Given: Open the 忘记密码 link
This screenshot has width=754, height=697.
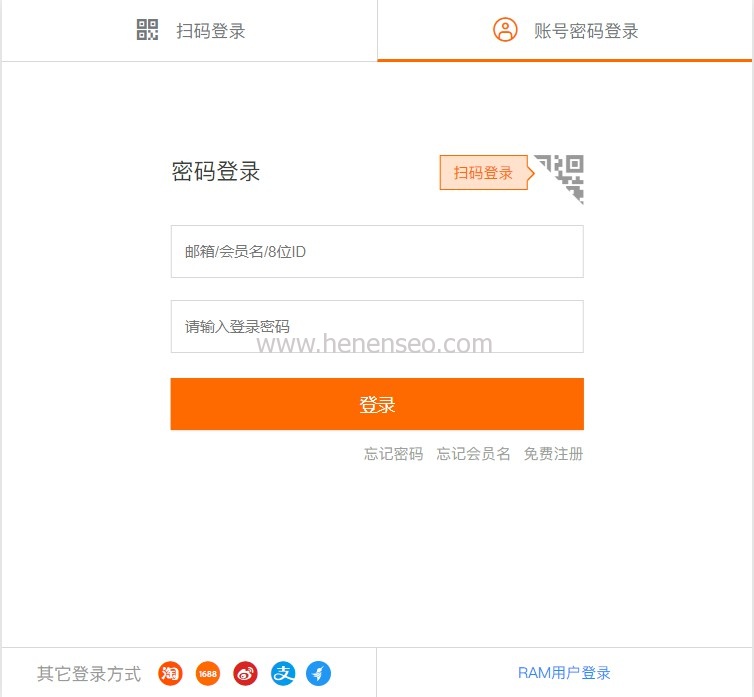Looking at the screenshot, I should pos(393,454).
